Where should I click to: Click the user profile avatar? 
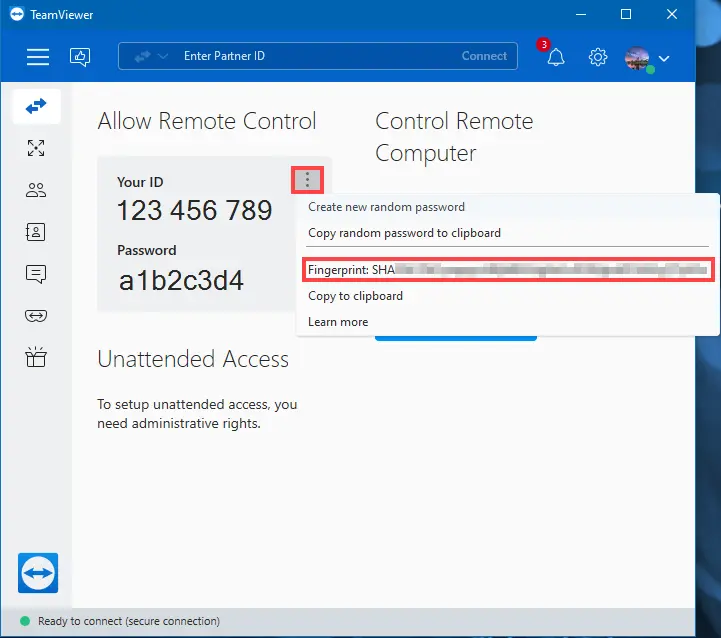[x=637, y=58]
